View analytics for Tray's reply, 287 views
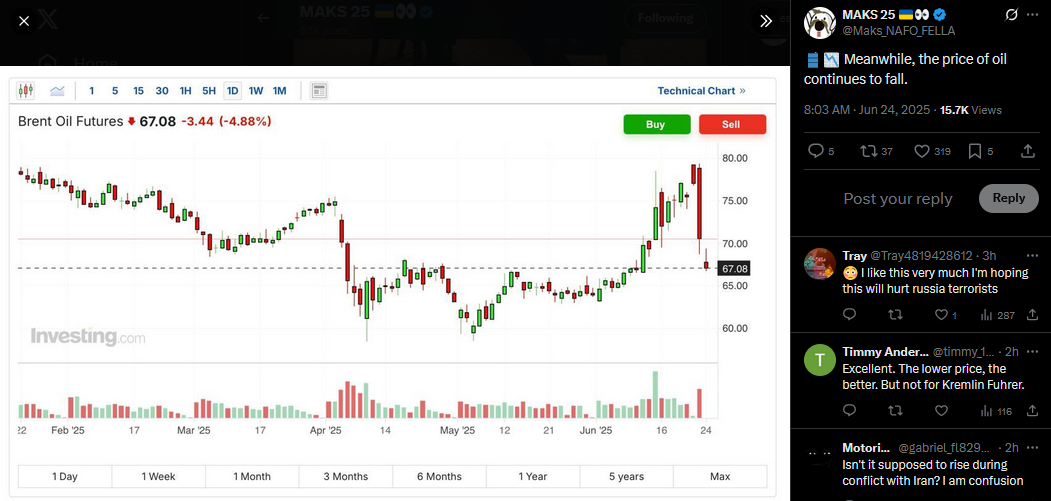The width and height of the screenshot is (1051, 501). [997, 315]
